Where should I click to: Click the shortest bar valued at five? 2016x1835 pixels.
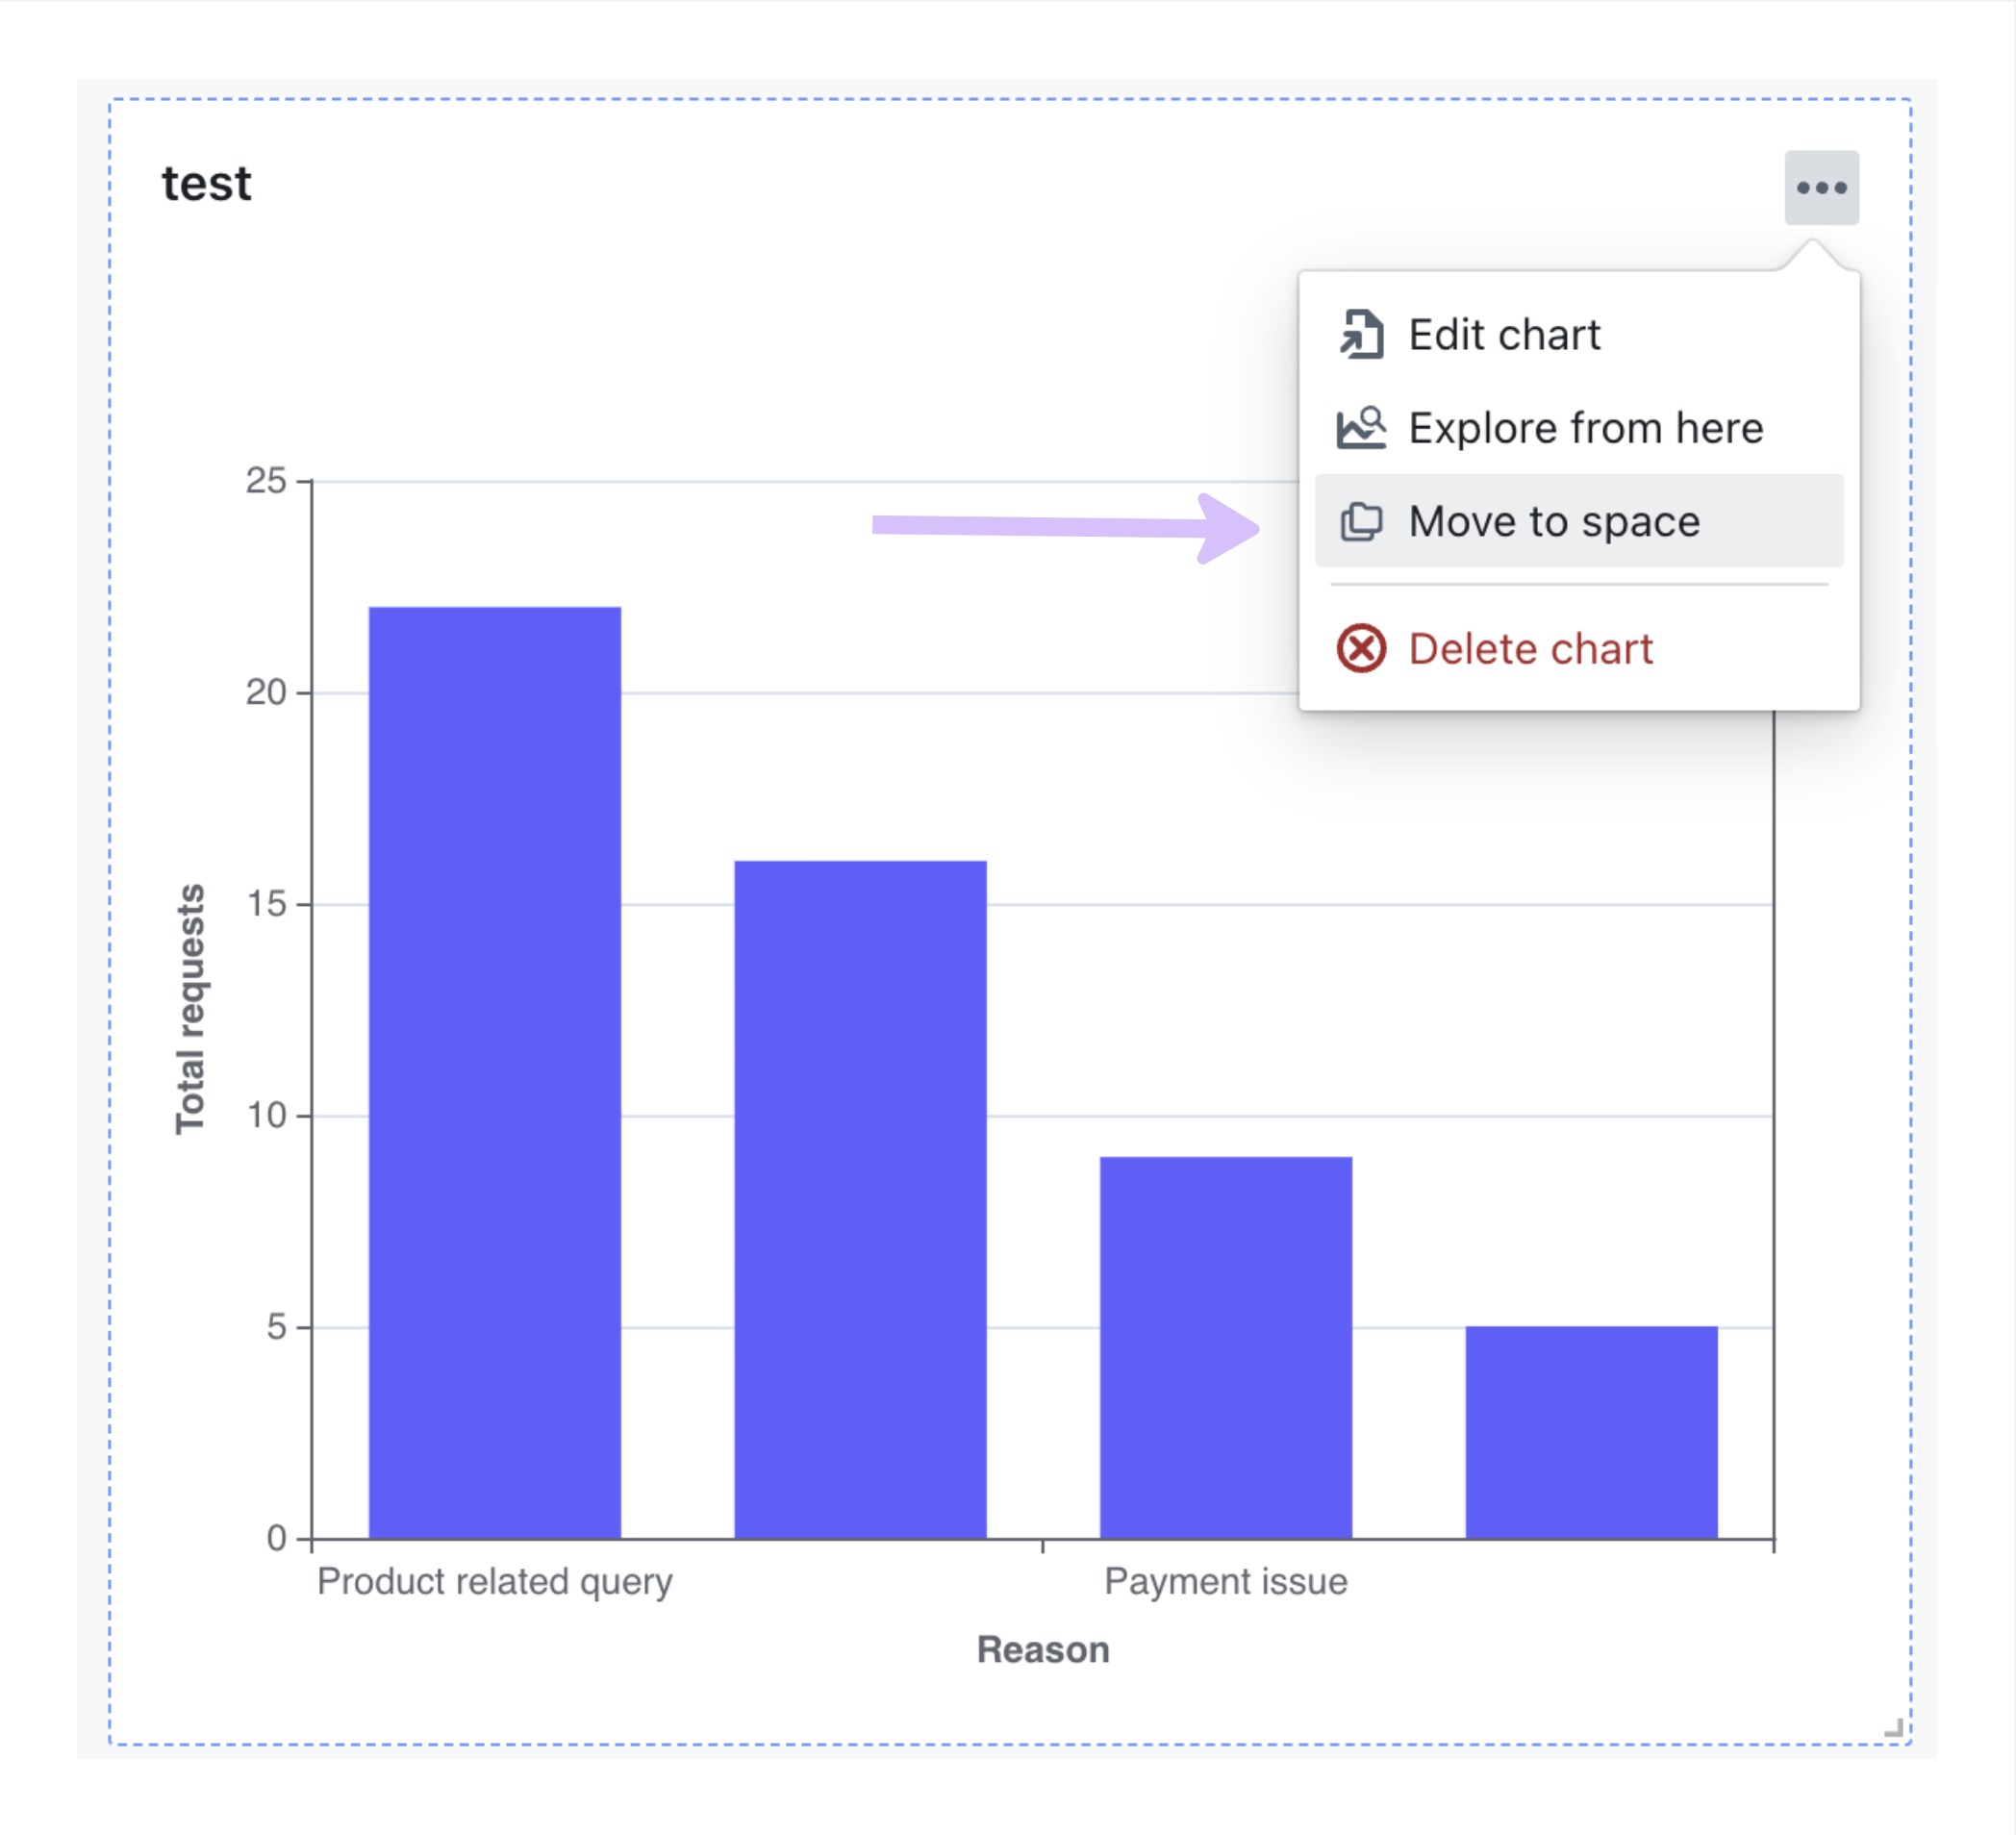[x=1591, y=1432]
